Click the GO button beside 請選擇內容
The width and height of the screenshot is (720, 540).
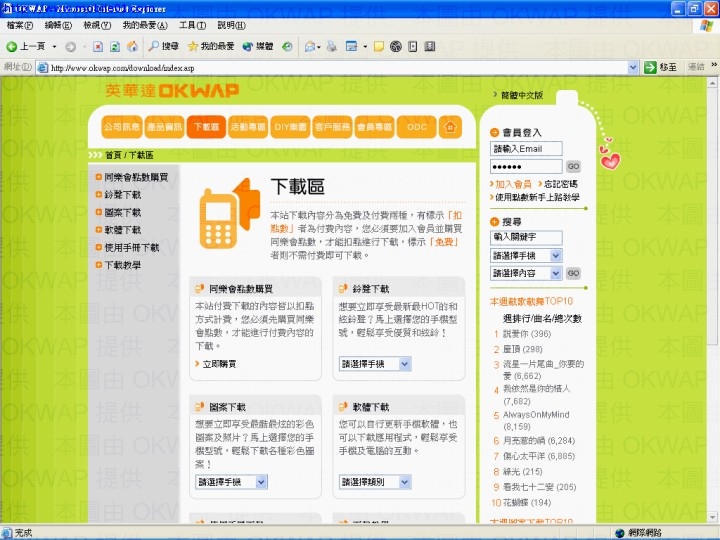(573, 273)
